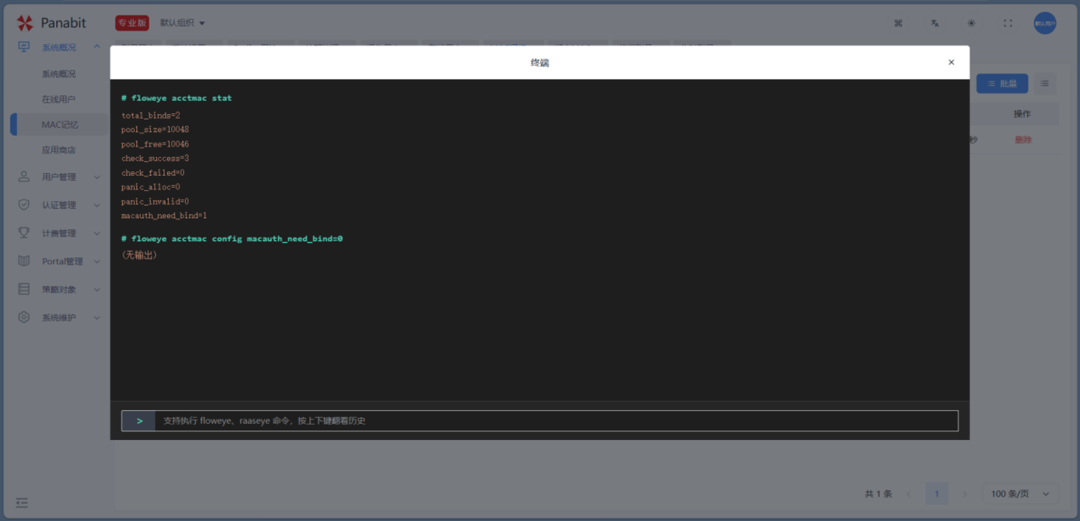Viewport: 1080px width, 521px height.
Task: Click the check_success=3 output line
Action: point(155,159)
